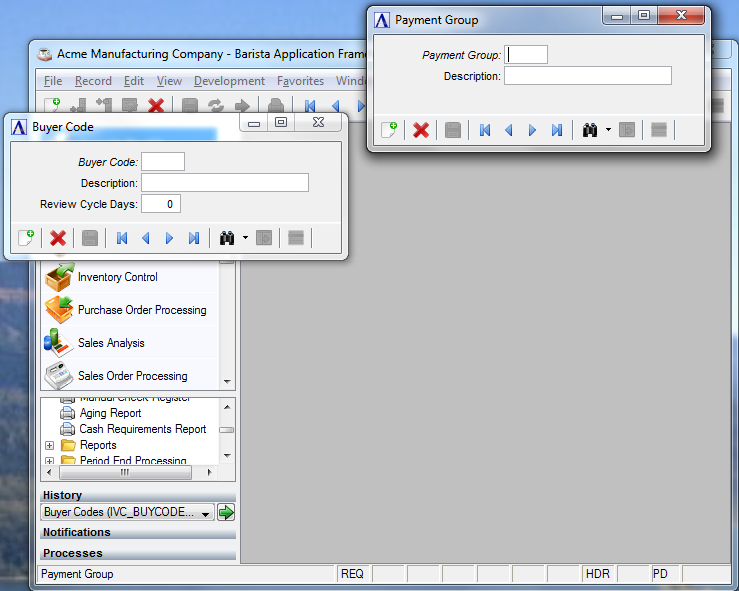Expand the Notifications section
Image resolution: width=739 pixels, height=591 pixels.
(x=138, y=533)
